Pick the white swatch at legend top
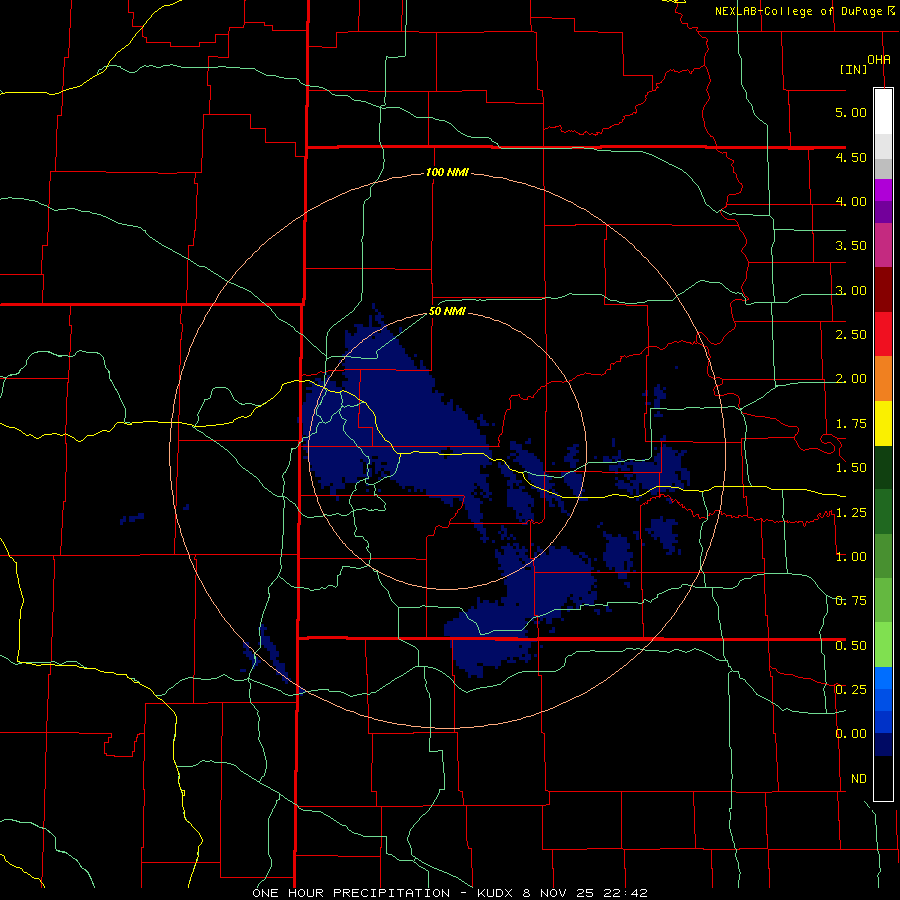The height and width of the screenshot is (900, 900). coord(883,112)
